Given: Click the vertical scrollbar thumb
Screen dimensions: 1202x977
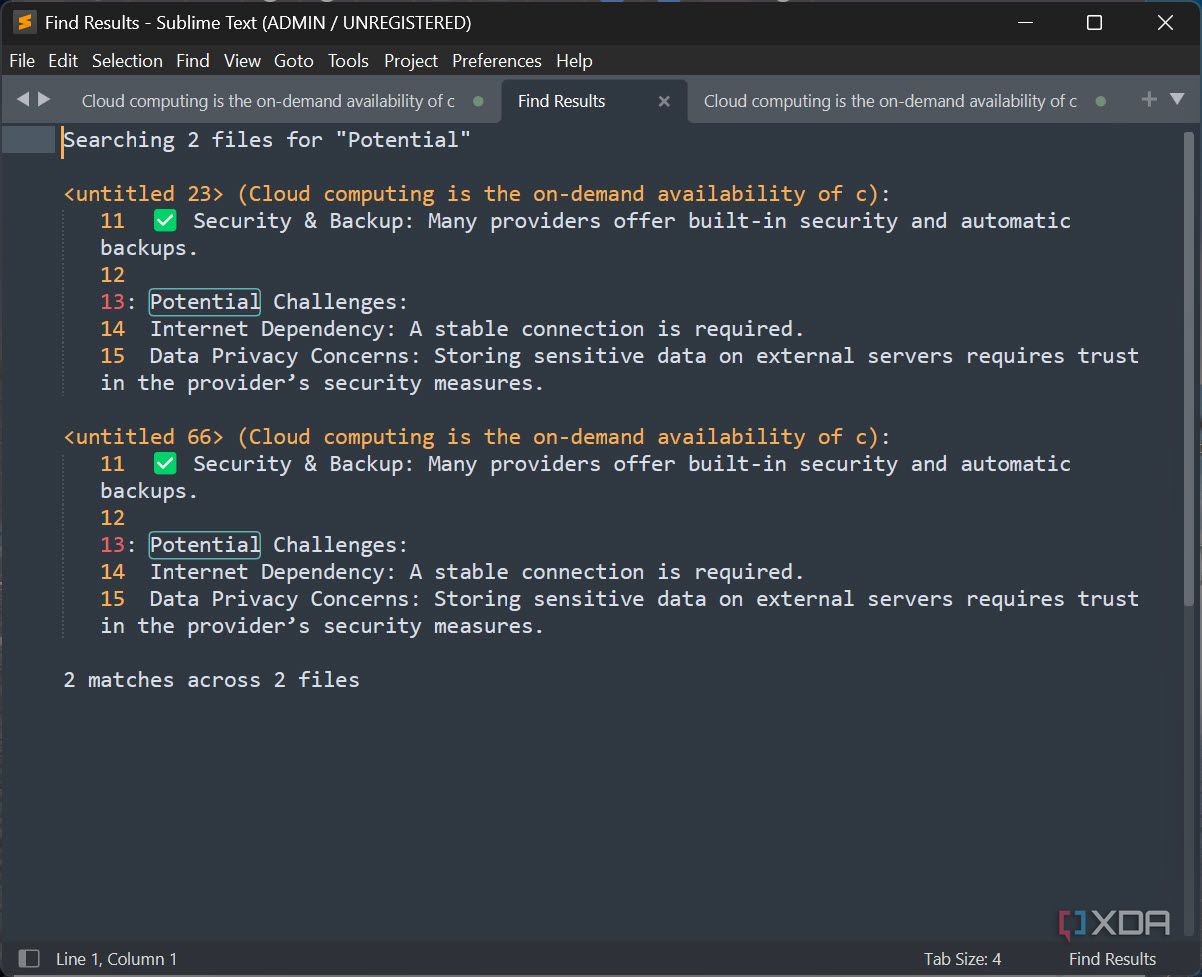Looking at the screenshot, I should pyautogui.click(x=1188, y=368).
